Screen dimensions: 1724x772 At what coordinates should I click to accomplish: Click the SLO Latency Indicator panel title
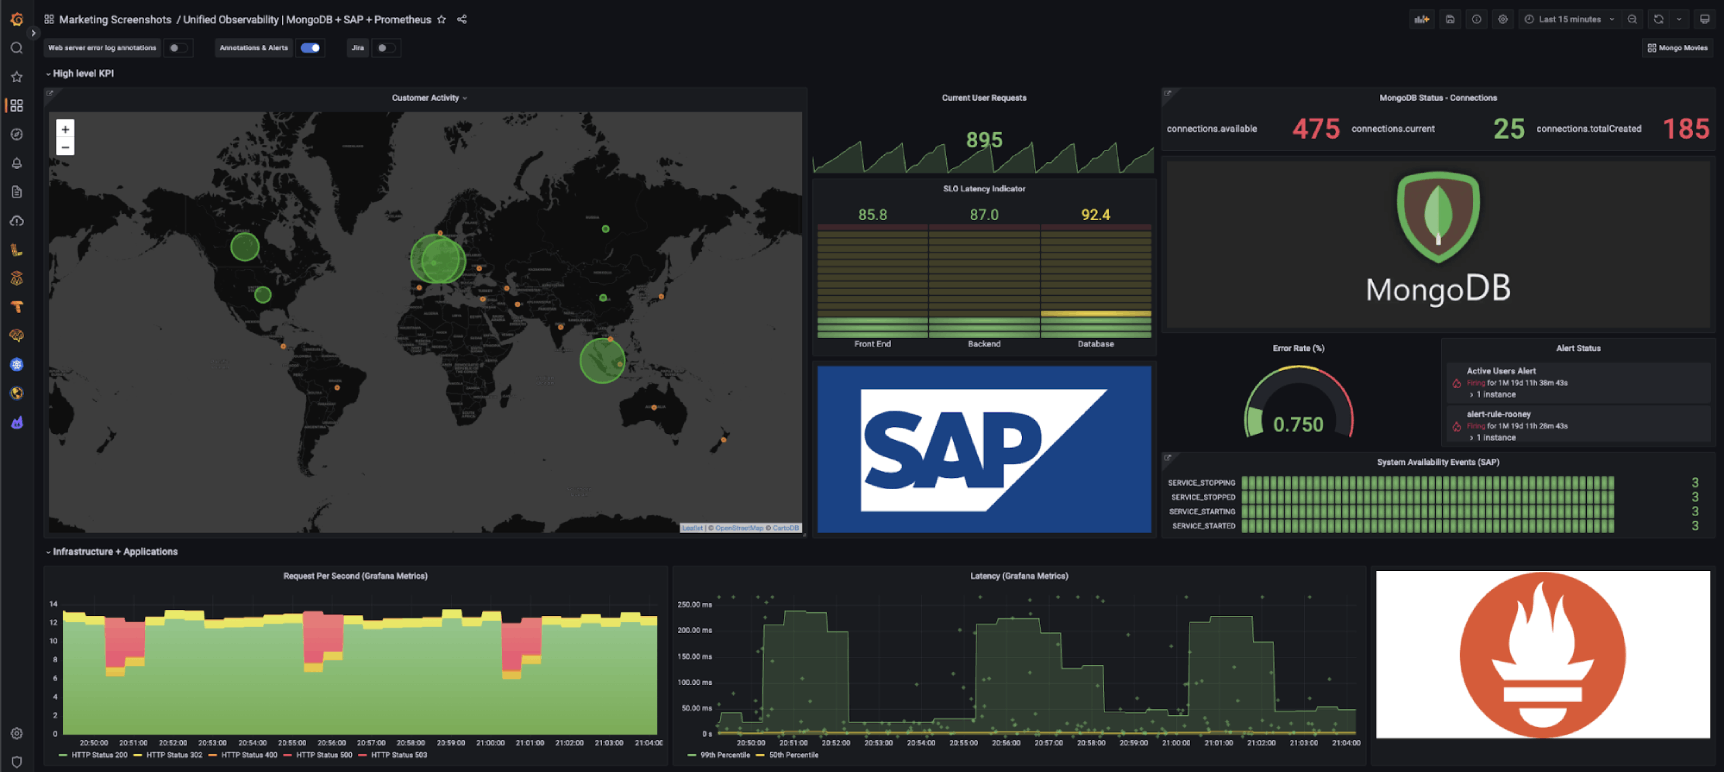[x=984, y=189]
